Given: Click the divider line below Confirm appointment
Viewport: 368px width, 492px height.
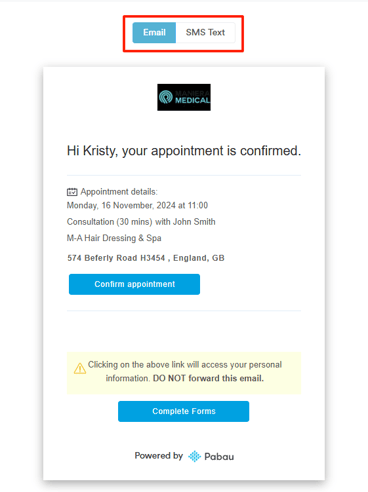Looking at the screenshot, I should click(x=184, y=311).
